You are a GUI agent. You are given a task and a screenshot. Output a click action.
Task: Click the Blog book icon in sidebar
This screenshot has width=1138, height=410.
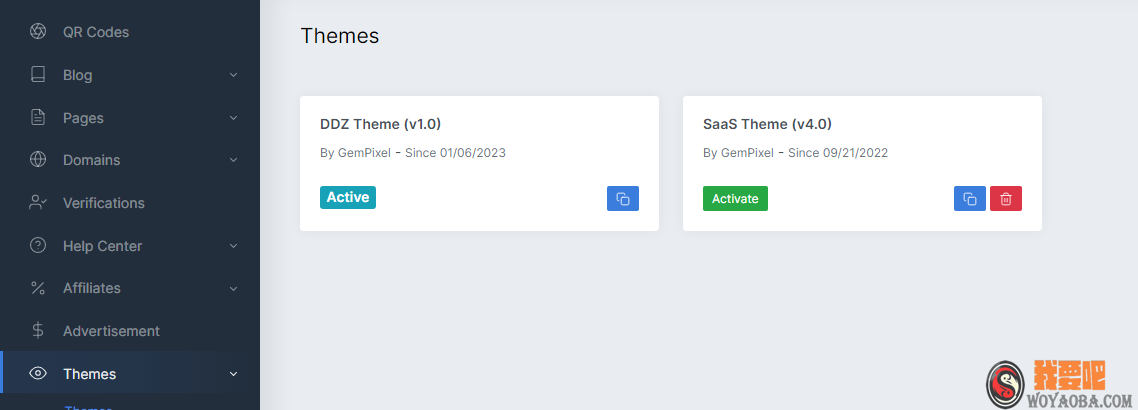38,75
